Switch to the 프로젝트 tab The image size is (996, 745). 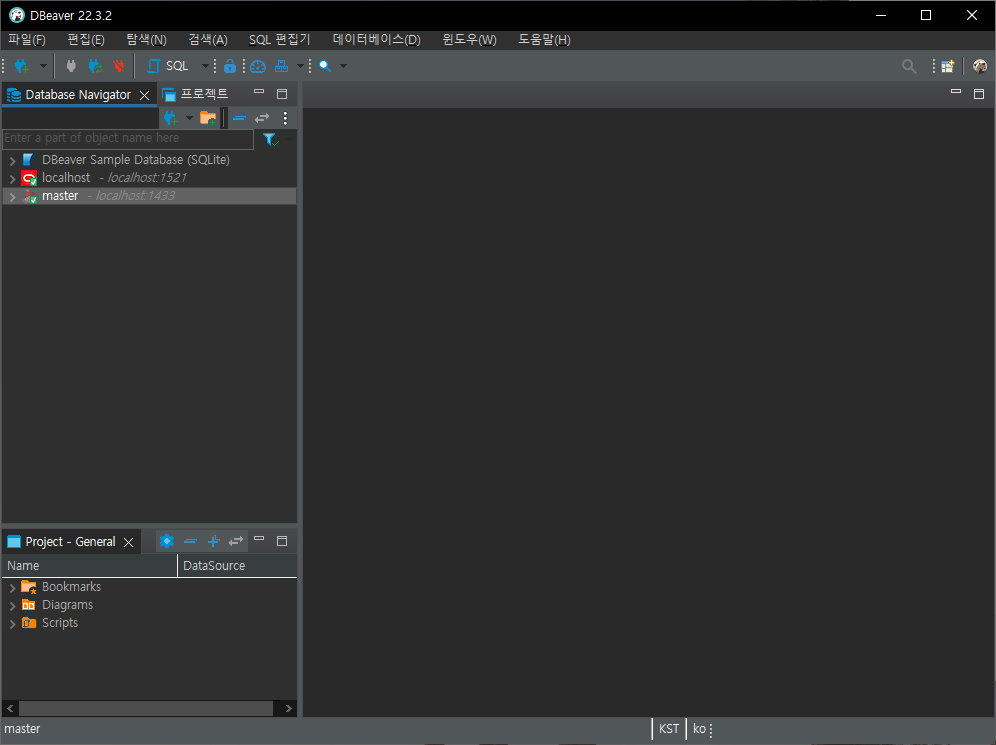click(x=196, y=94)
